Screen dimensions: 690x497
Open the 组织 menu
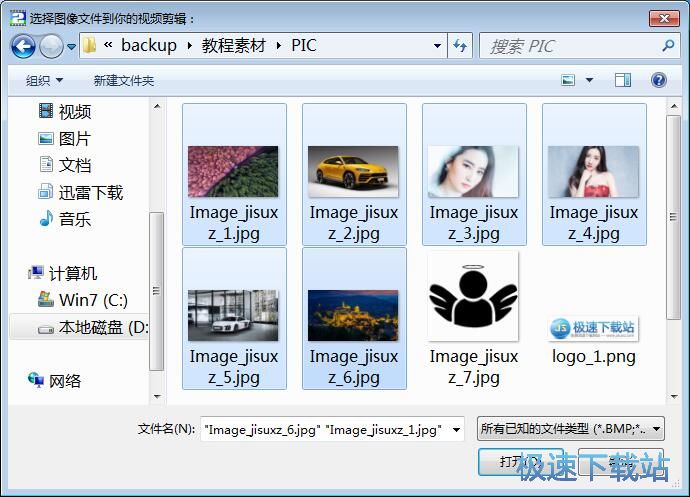pos(44,81)
